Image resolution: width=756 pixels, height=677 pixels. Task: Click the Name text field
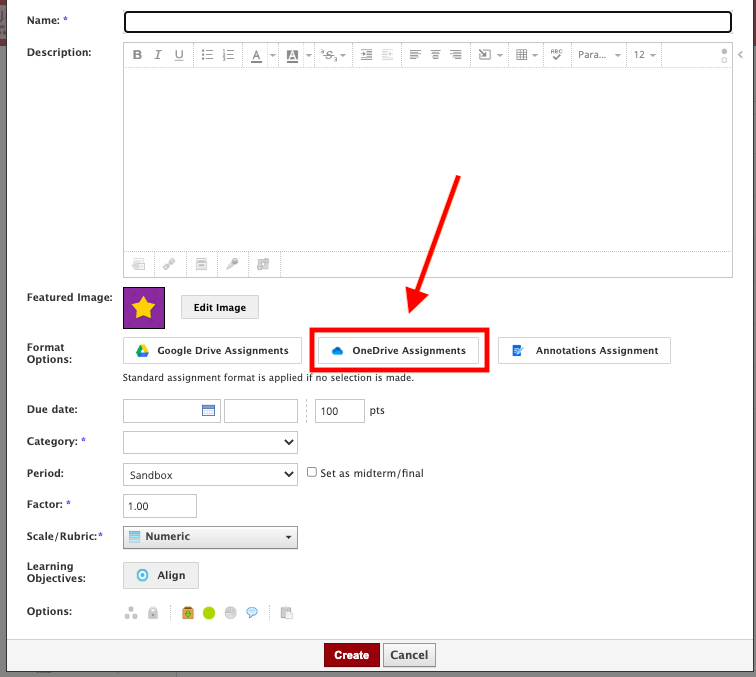pos(428,22)
